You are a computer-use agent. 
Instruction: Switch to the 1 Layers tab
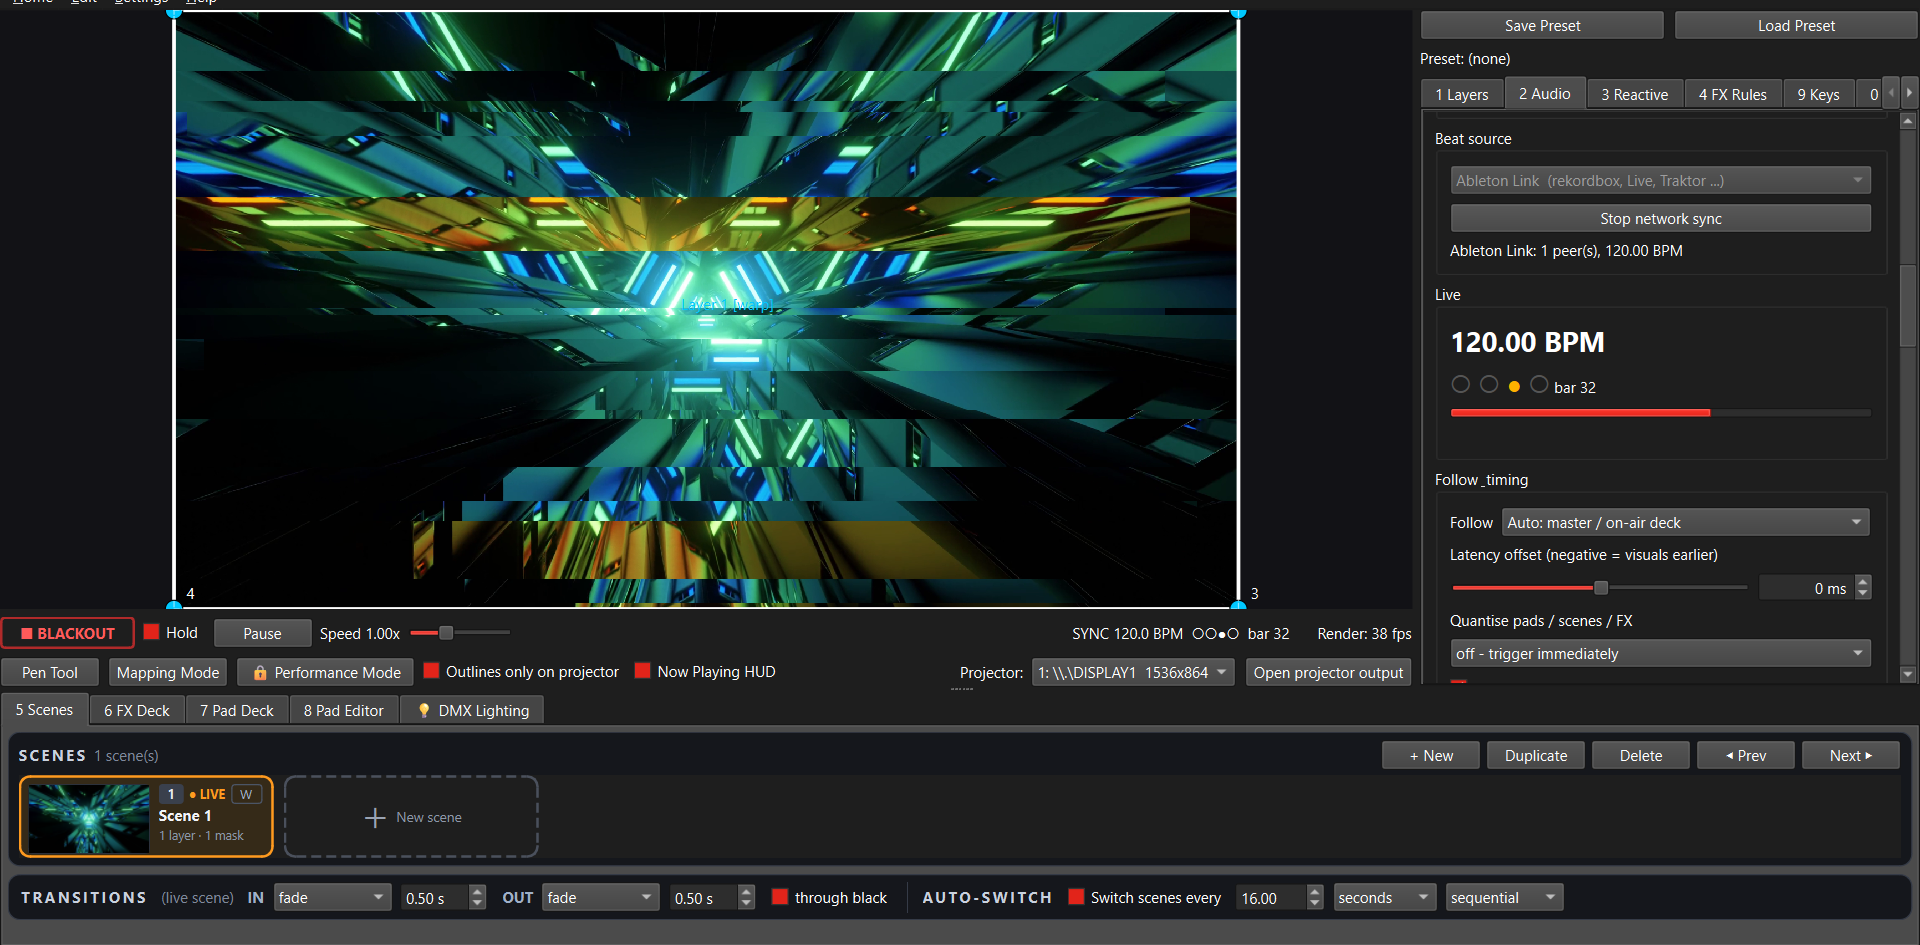[1462, 95]
